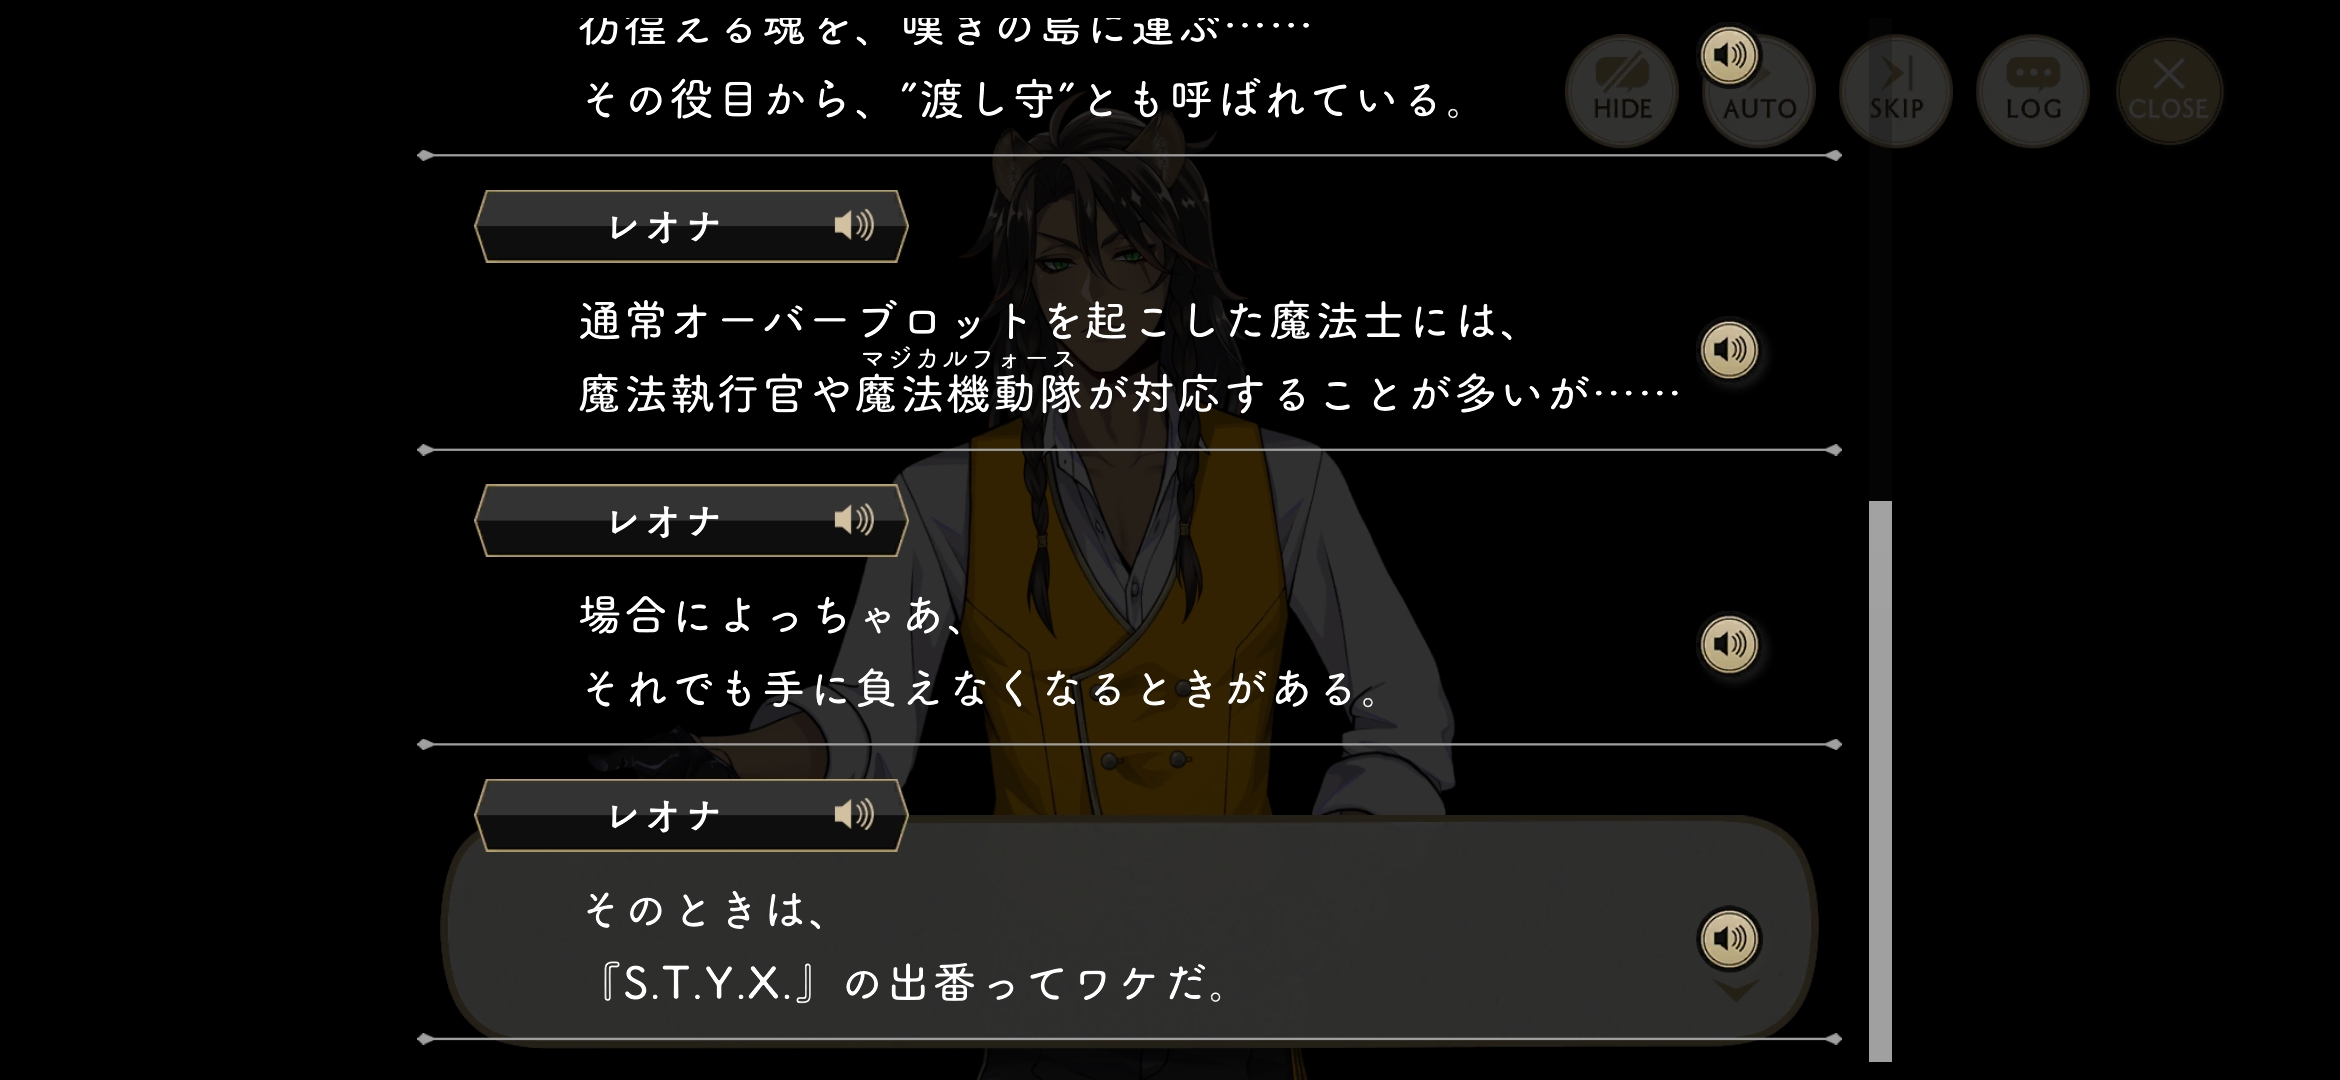Click the scrollbar track above the thumb
The width and height of the screenshot is (2340, 1080).
(x=1880, y=260)
